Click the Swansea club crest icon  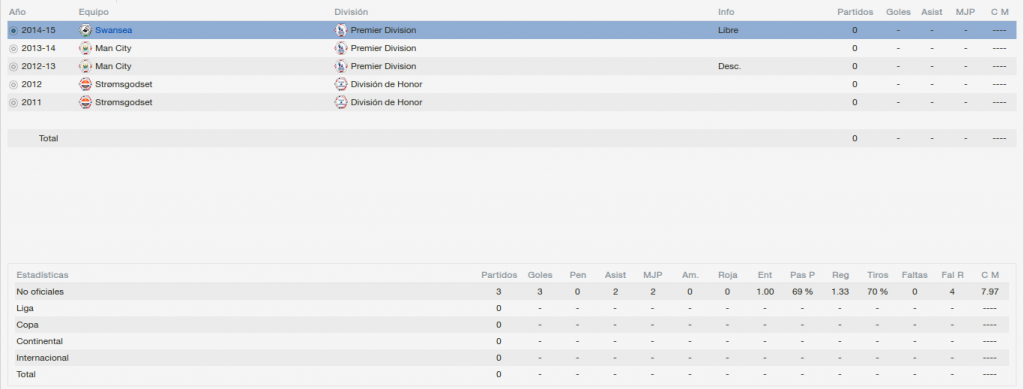pos(85,30)
